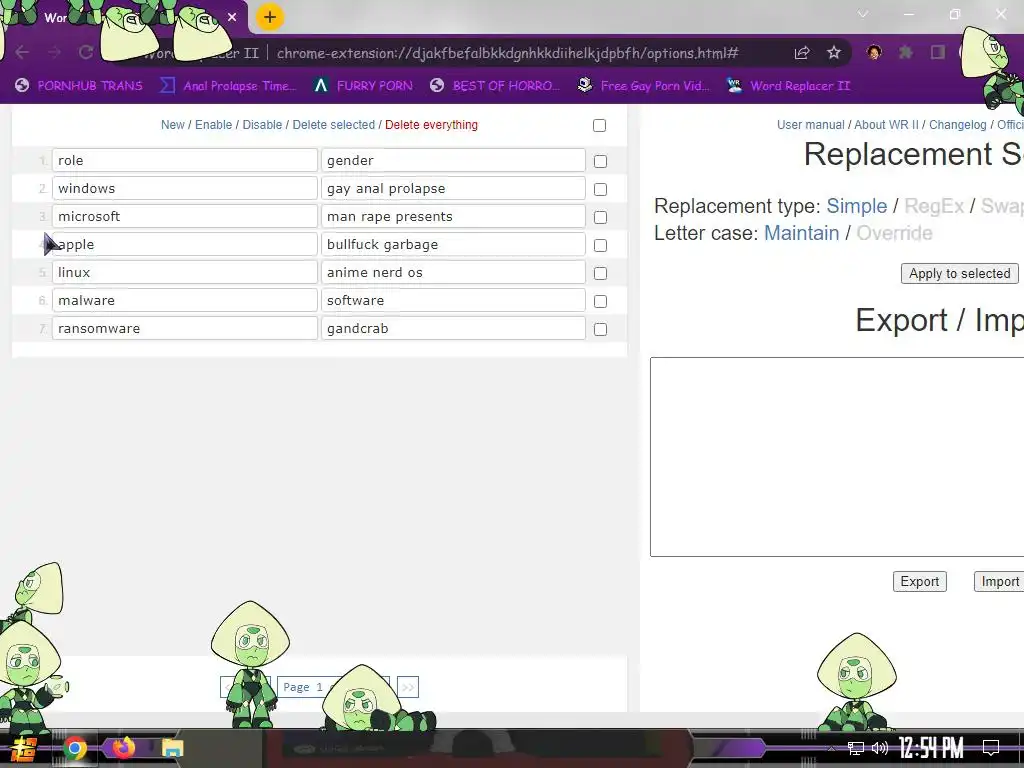Screen dimensions: 1024x768
Task: Click inside the Export/Import text area
Action: (837, 457)
